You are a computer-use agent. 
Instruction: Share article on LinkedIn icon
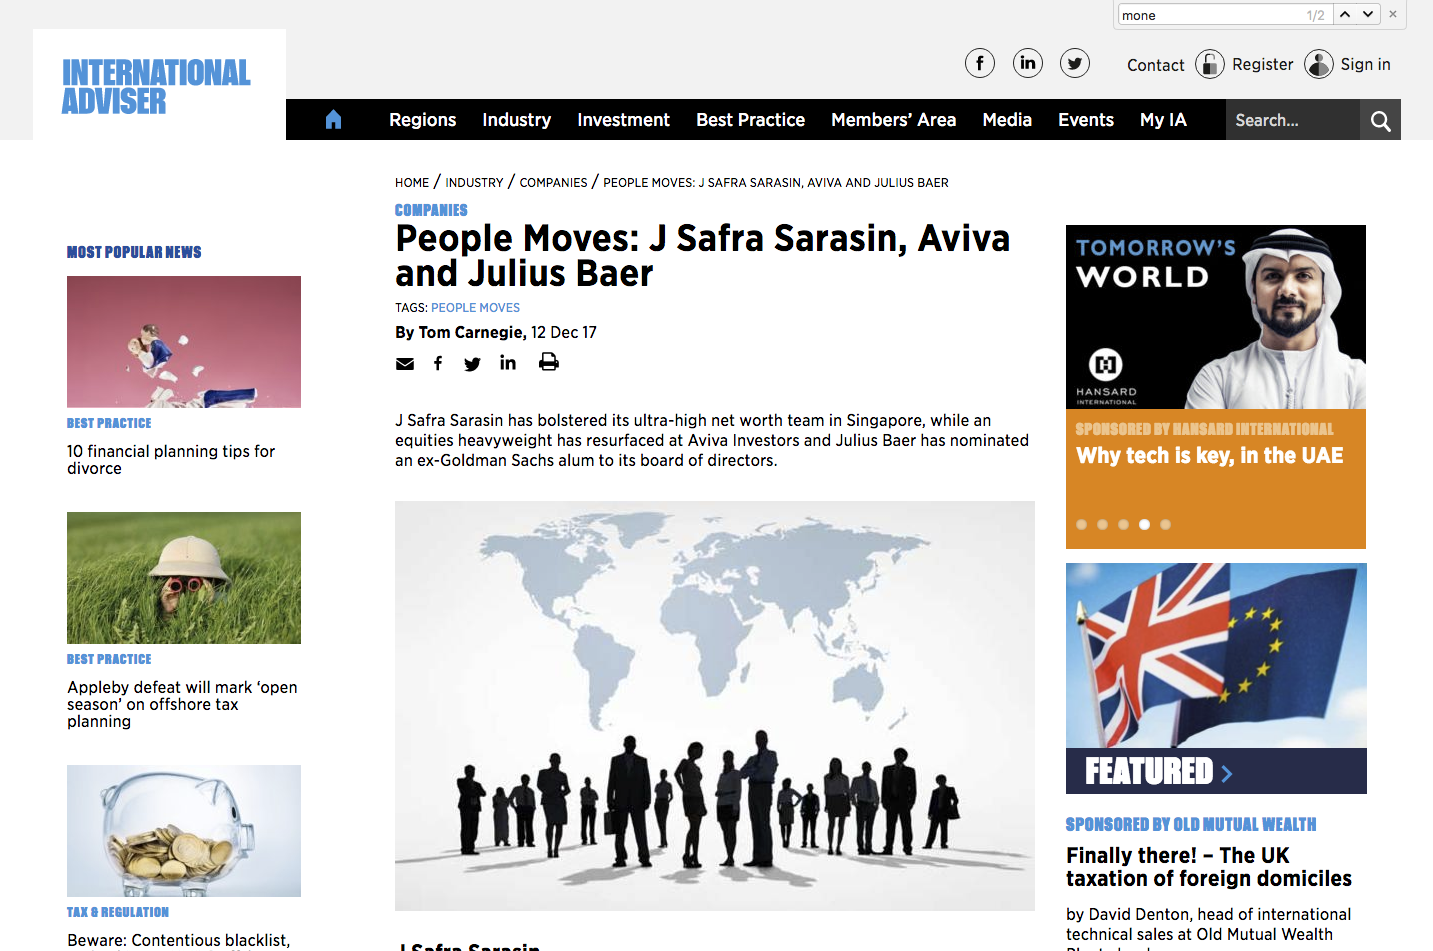pos(508,362)
